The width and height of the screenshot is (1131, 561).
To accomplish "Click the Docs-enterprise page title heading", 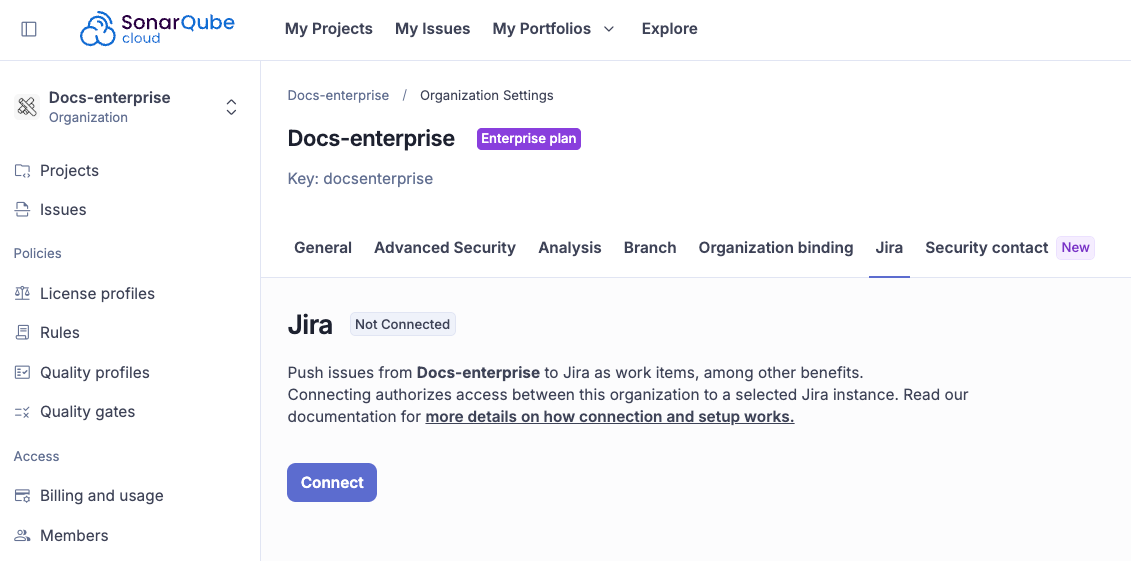I will tap(371, 138).
